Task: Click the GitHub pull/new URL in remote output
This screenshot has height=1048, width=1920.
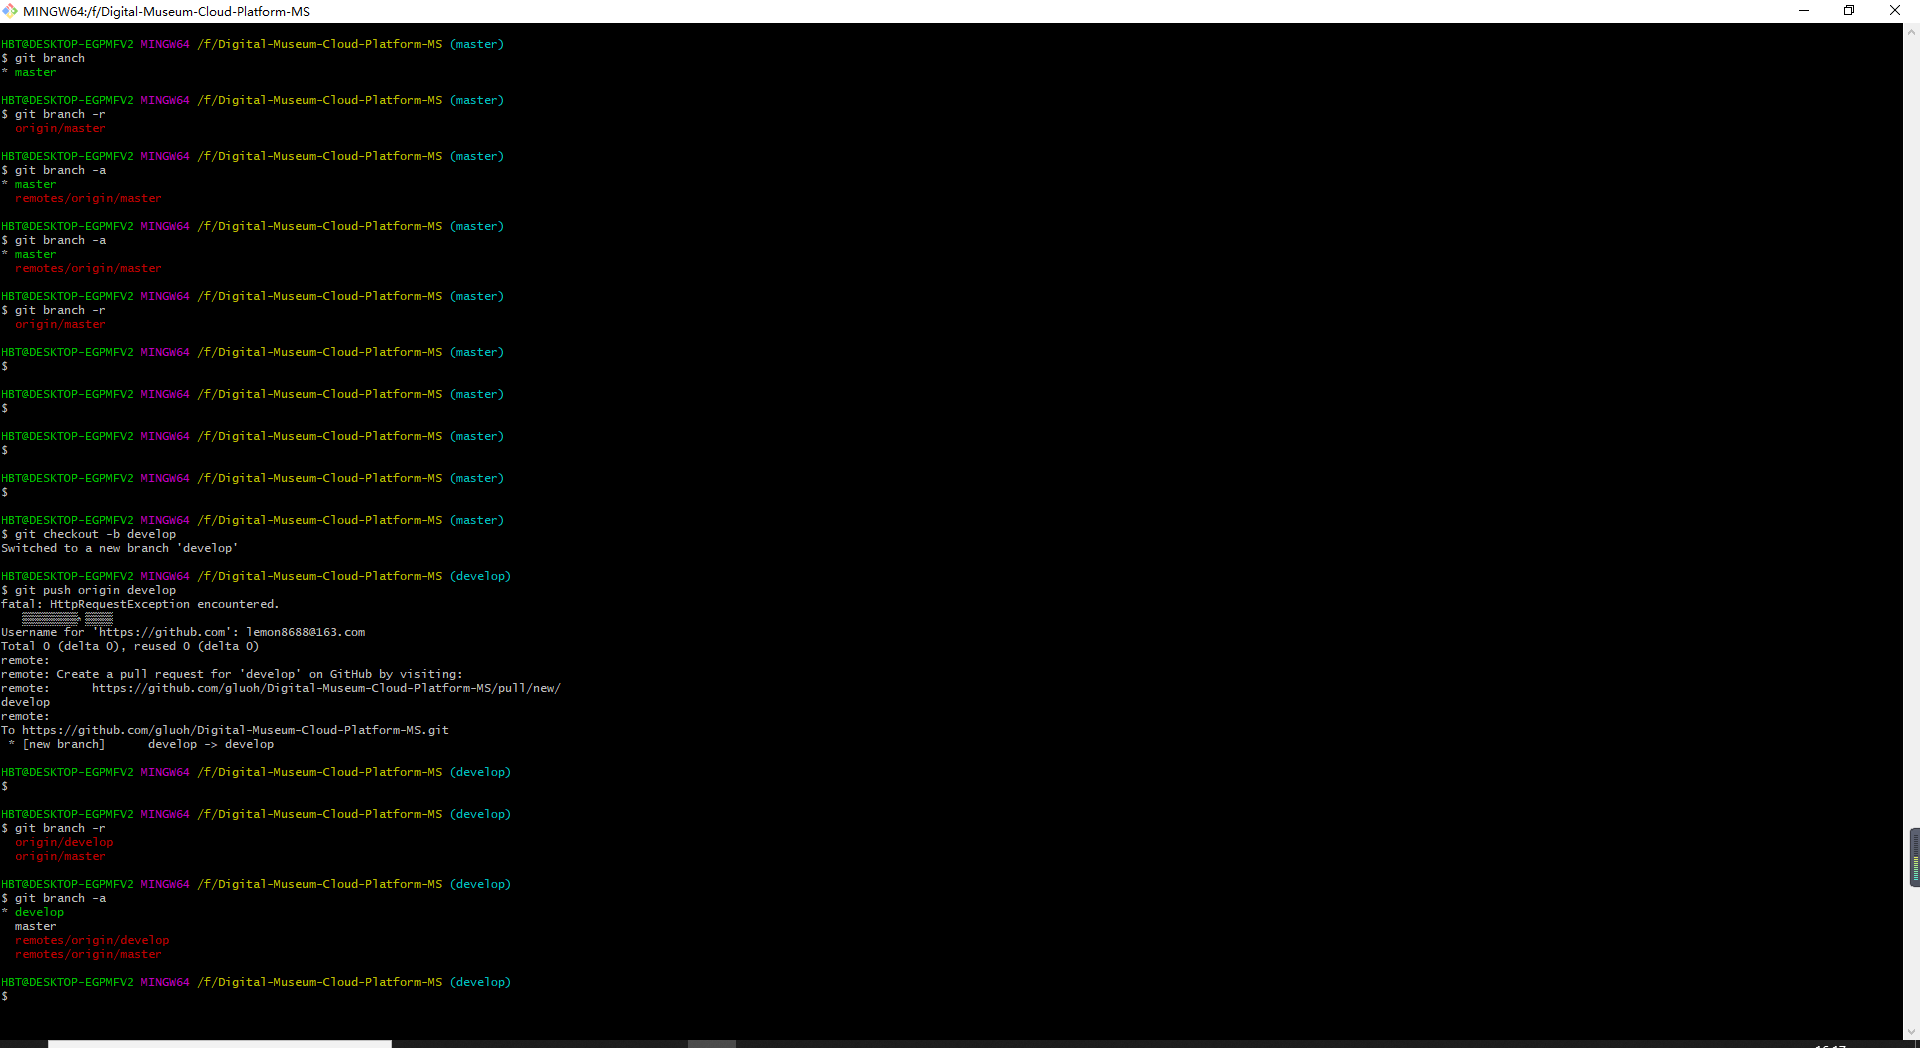Action: click(326, 688)
